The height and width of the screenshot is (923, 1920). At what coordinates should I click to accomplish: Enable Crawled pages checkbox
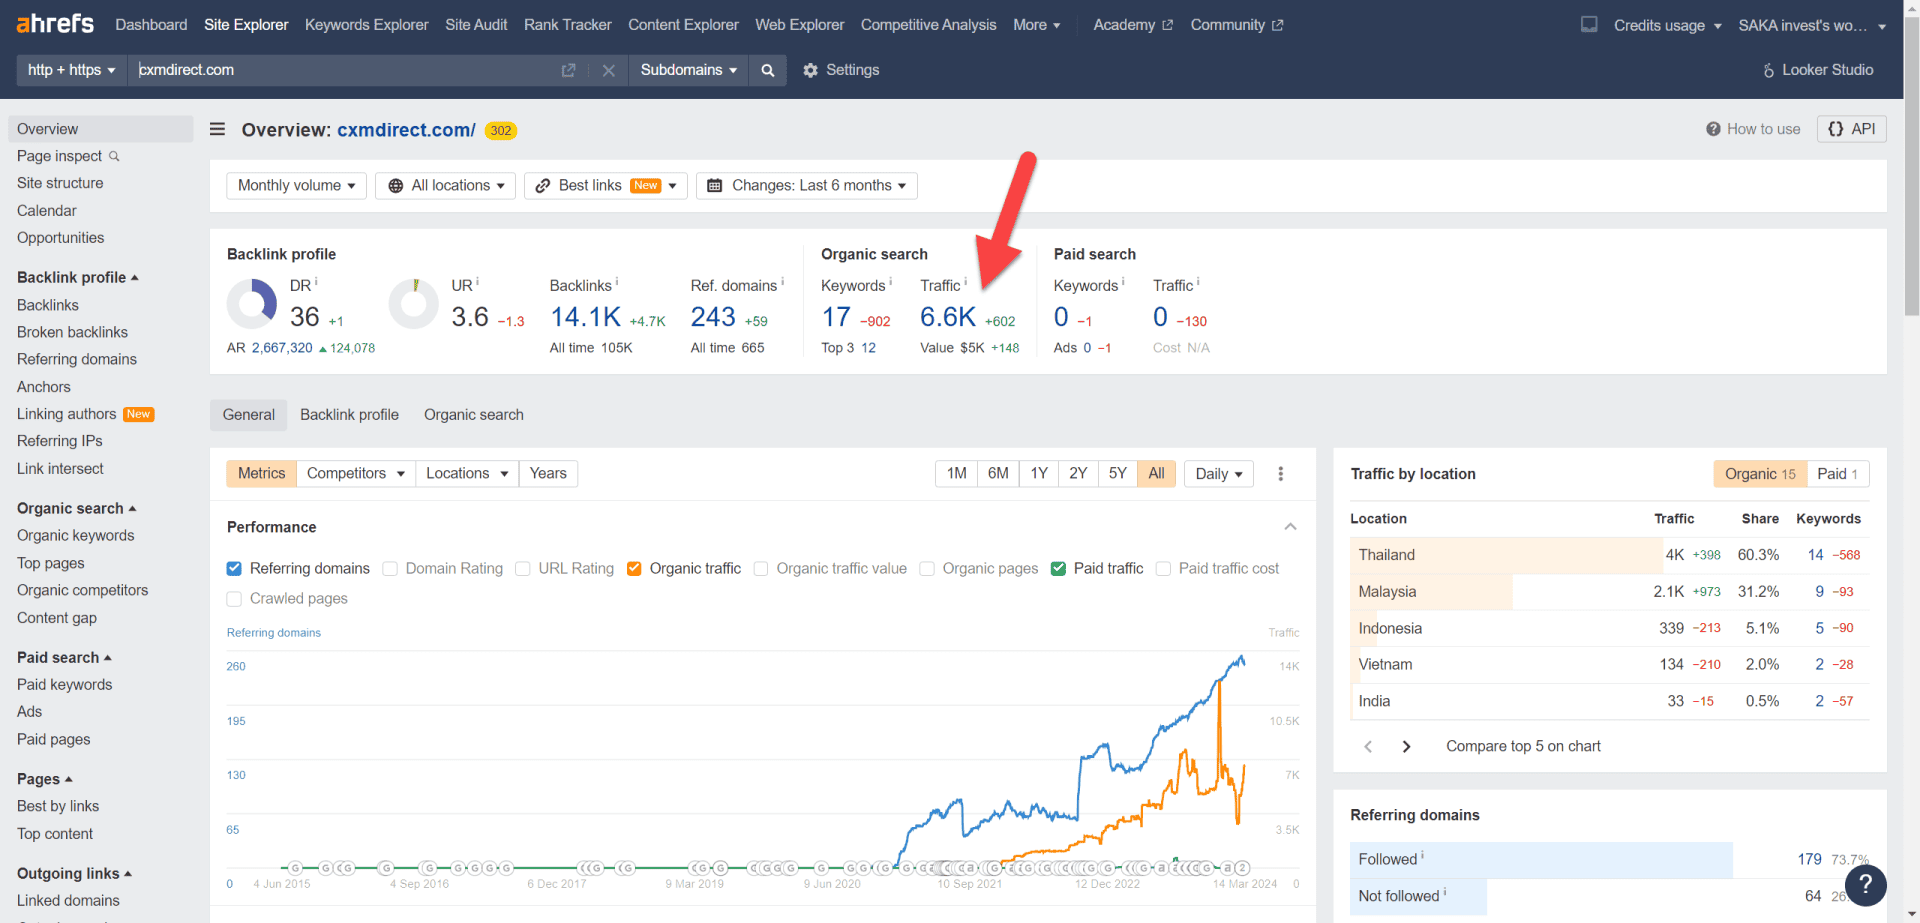234,599
